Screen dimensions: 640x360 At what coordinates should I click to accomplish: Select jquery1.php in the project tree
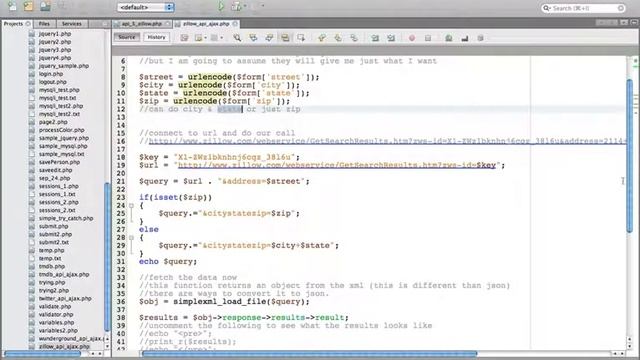[55, 34]
